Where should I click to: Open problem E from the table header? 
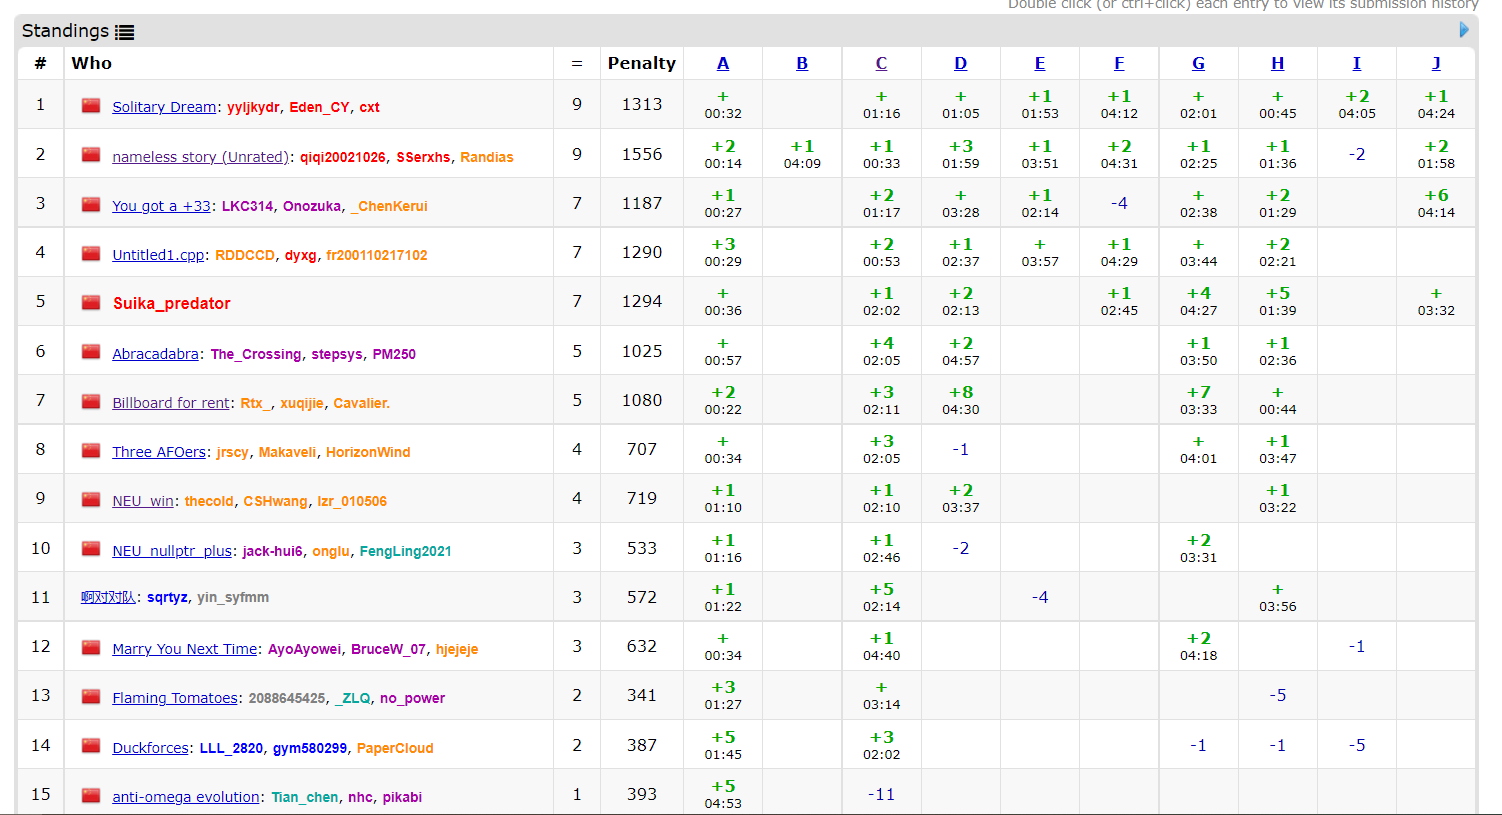tap(1040, 63)
